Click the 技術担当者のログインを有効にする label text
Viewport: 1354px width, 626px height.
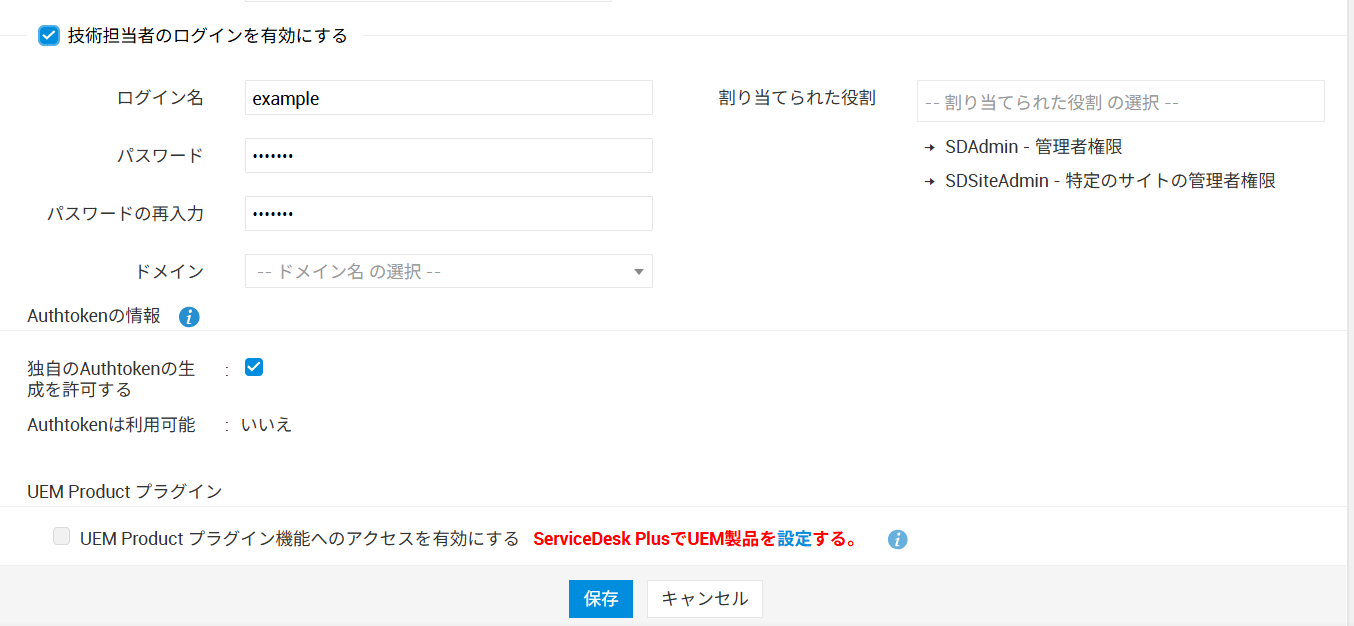(207, 36)
